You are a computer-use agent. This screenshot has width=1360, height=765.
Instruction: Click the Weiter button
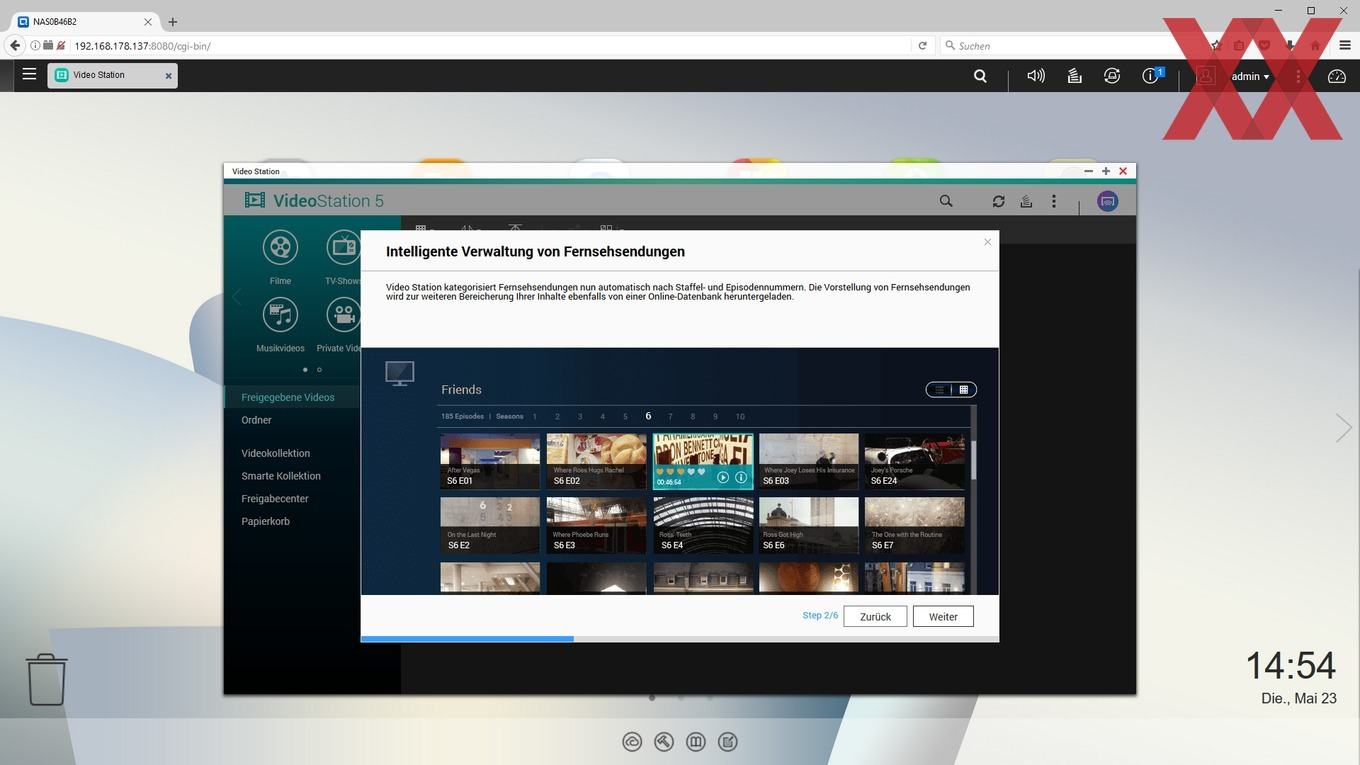coord(943,617)
